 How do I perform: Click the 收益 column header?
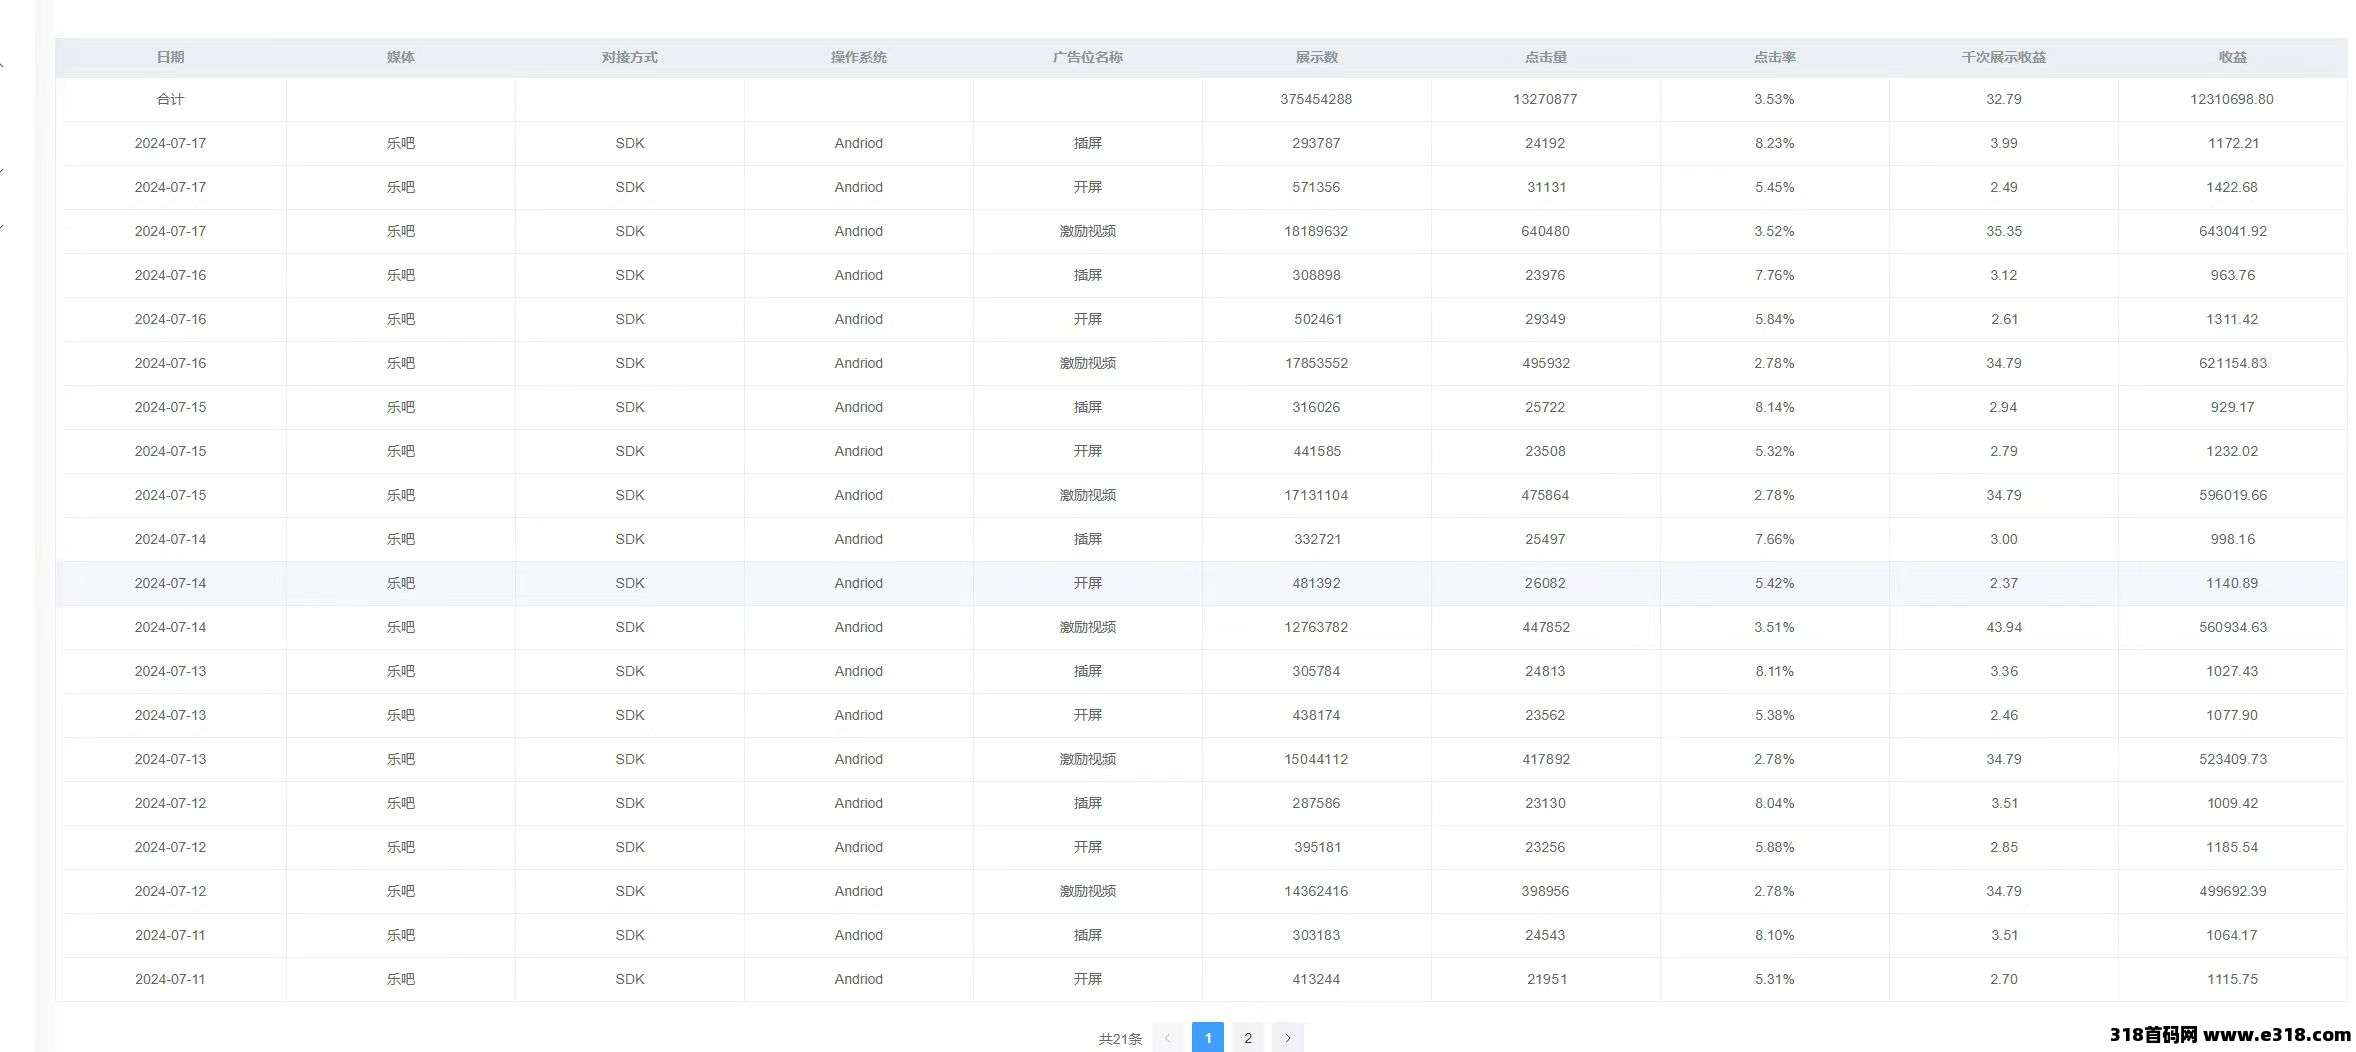2232,57
